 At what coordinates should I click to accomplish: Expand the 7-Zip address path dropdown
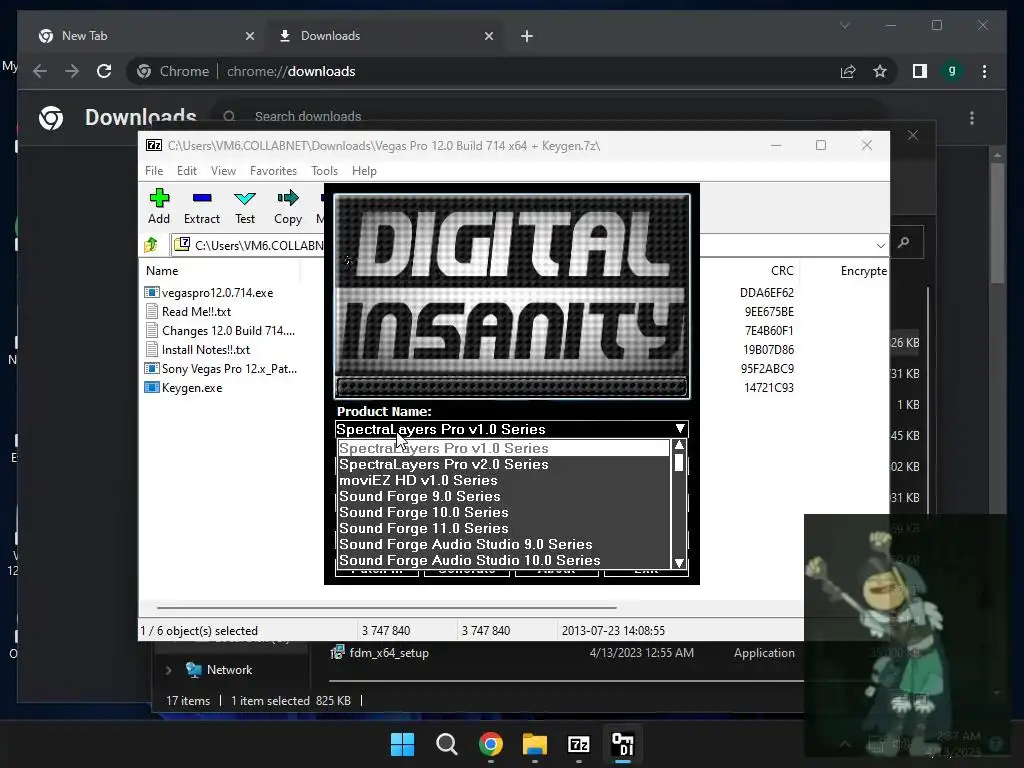[x=880, y=246]
